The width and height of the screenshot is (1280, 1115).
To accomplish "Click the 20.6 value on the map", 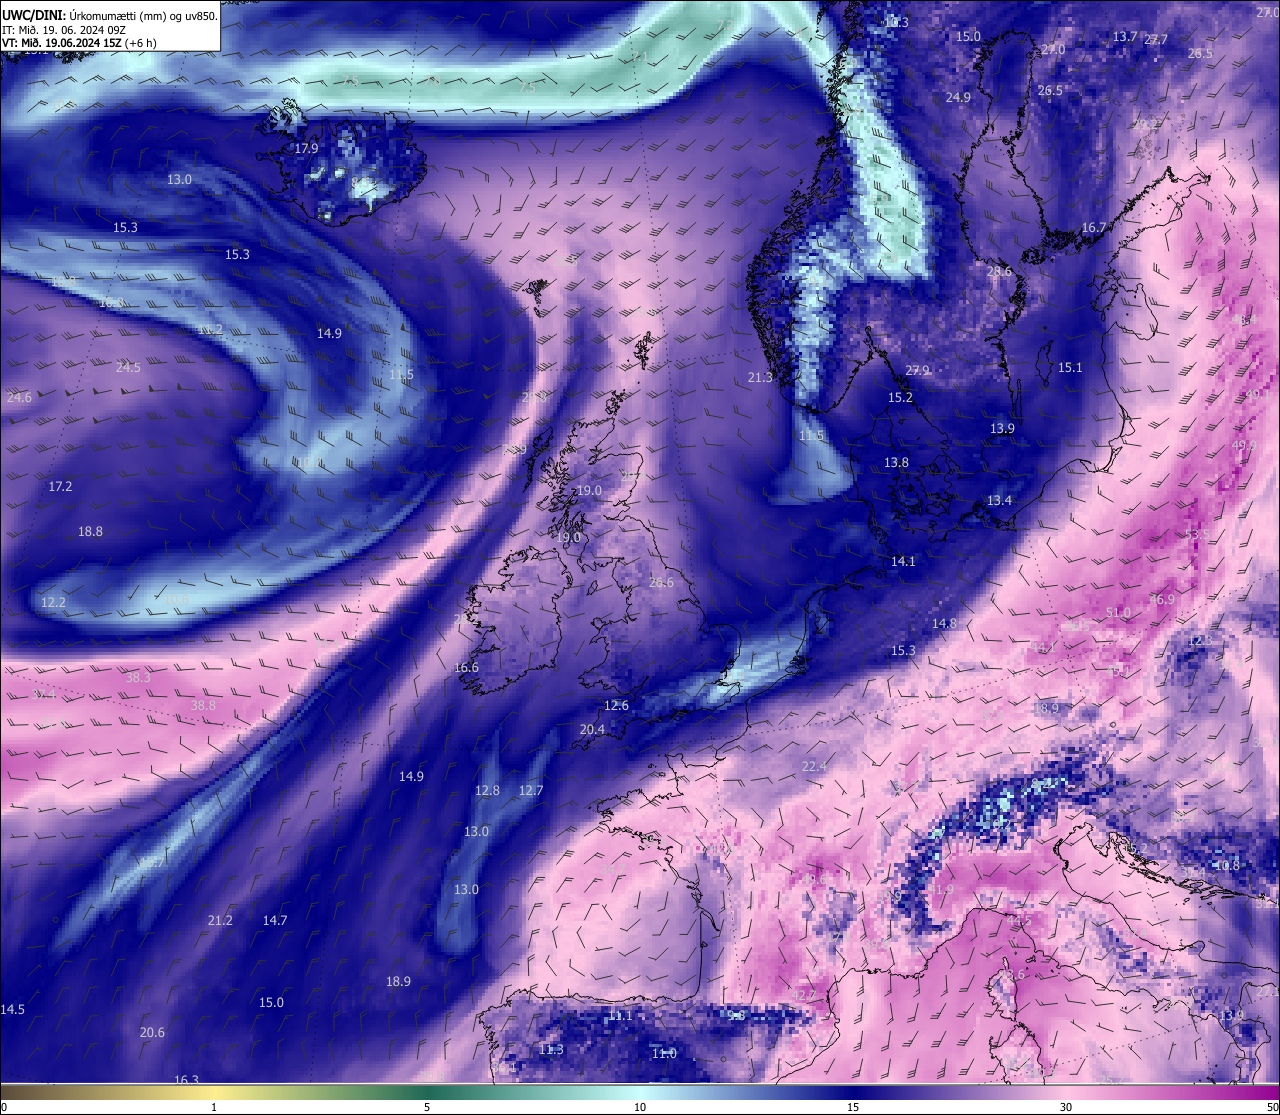I will tap(152, 1032).
